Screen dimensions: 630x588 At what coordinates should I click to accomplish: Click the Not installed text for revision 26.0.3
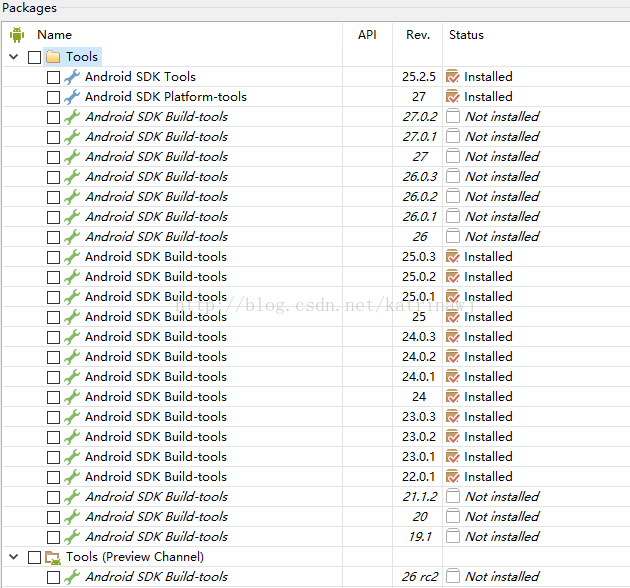click(502, 177)
